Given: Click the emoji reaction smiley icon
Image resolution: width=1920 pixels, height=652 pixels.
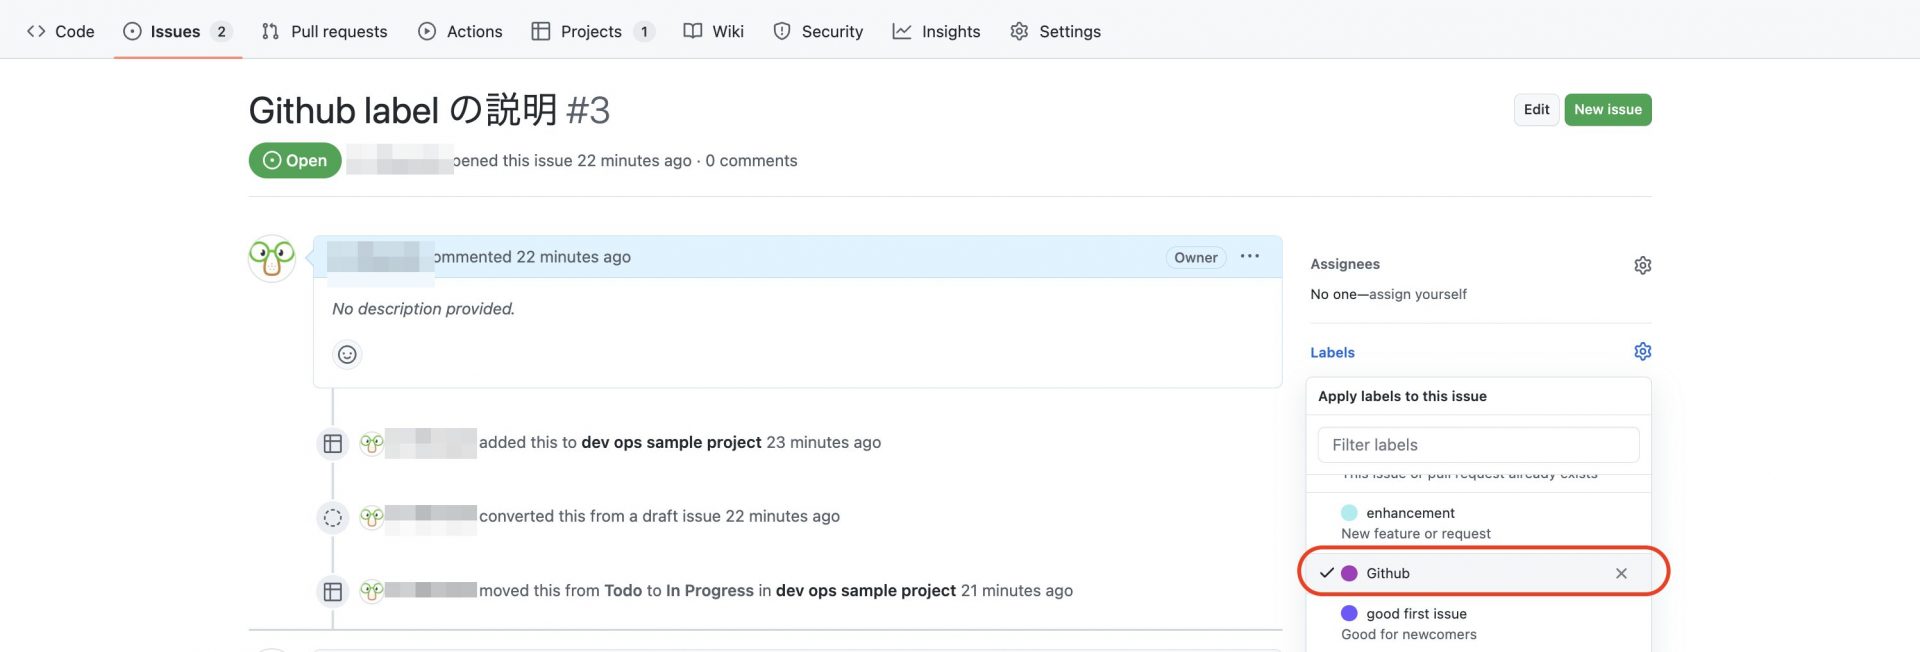Looking at the screenshot, I should [347, 354].
